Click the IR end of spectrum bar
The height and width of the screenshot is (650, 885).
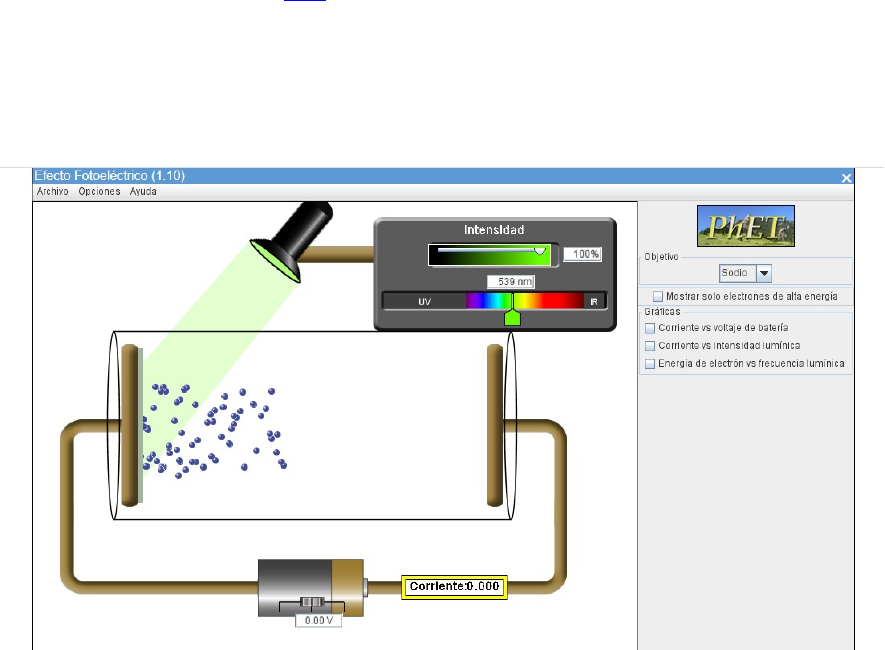[594, 301]
